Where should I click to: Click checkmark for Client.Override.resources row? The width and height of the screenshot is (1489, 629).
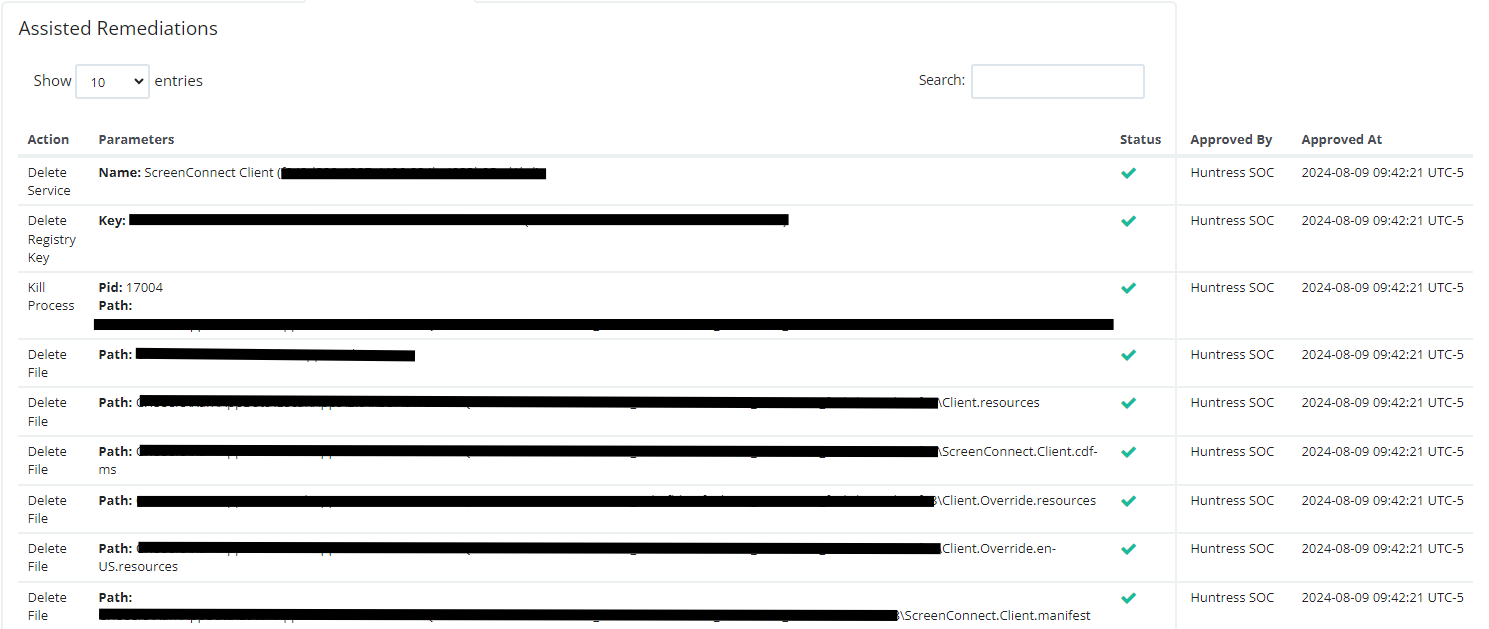1128,501
